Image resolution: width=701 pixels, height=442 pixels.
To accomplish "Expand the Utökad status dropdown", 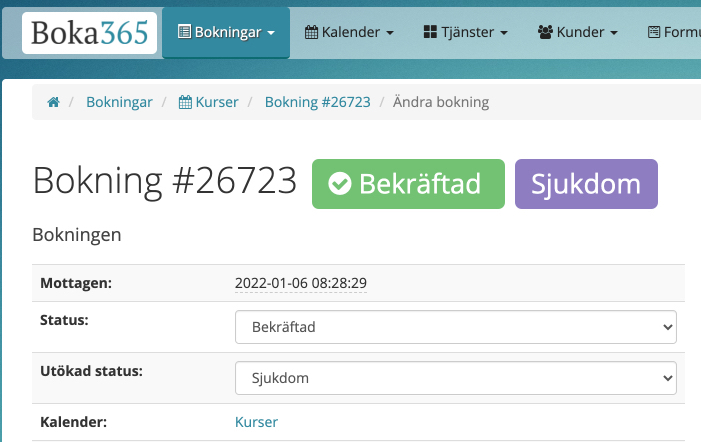I will pyautogui.click(x=456, y=378).
